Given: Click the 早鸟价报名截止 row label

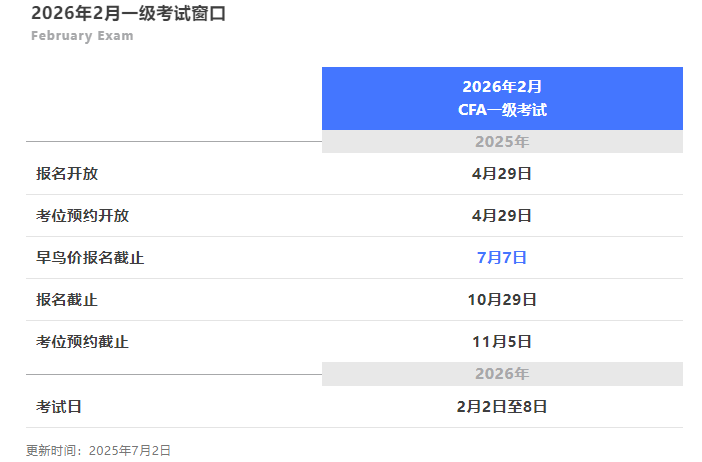Looking at the screenshot, I should pos(90,258).
